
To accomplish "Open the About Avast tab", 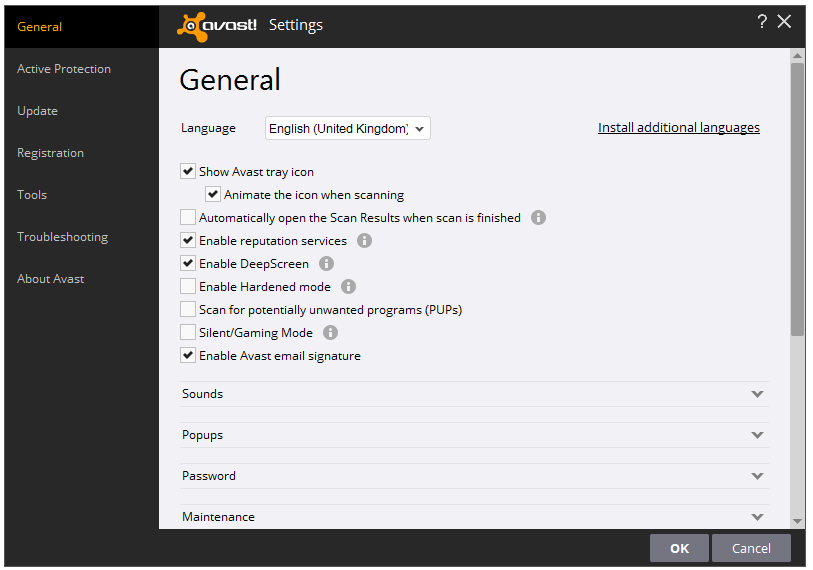I will click(81, 279).
